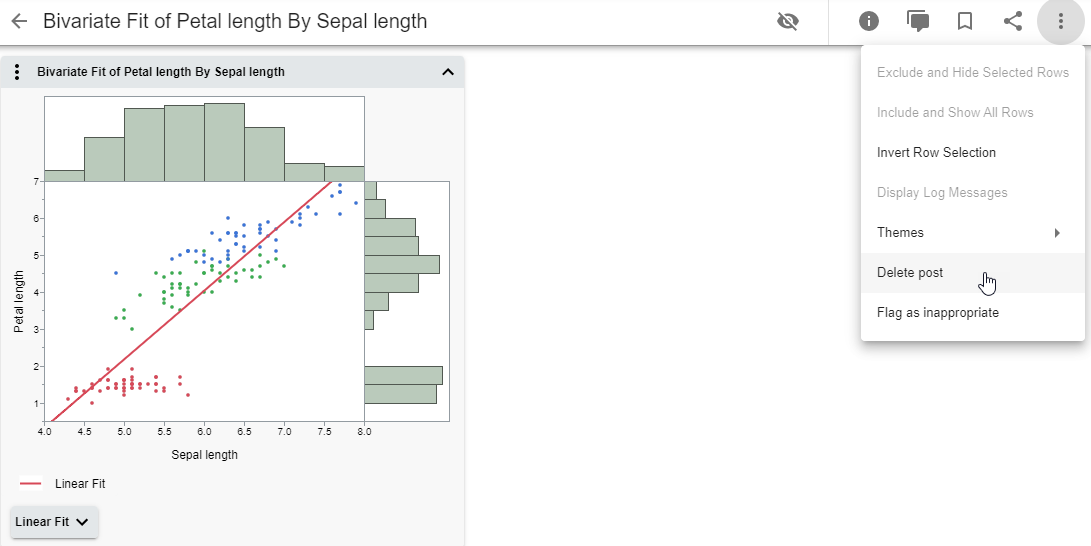Toggle the hidden visibility eye icon

[788, 21]
